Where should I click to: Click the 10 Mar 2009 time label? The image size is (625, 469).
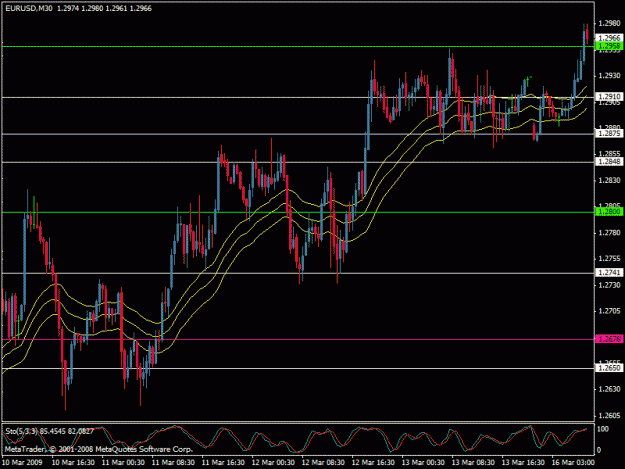pyautogui.click(x=22, y=463)
